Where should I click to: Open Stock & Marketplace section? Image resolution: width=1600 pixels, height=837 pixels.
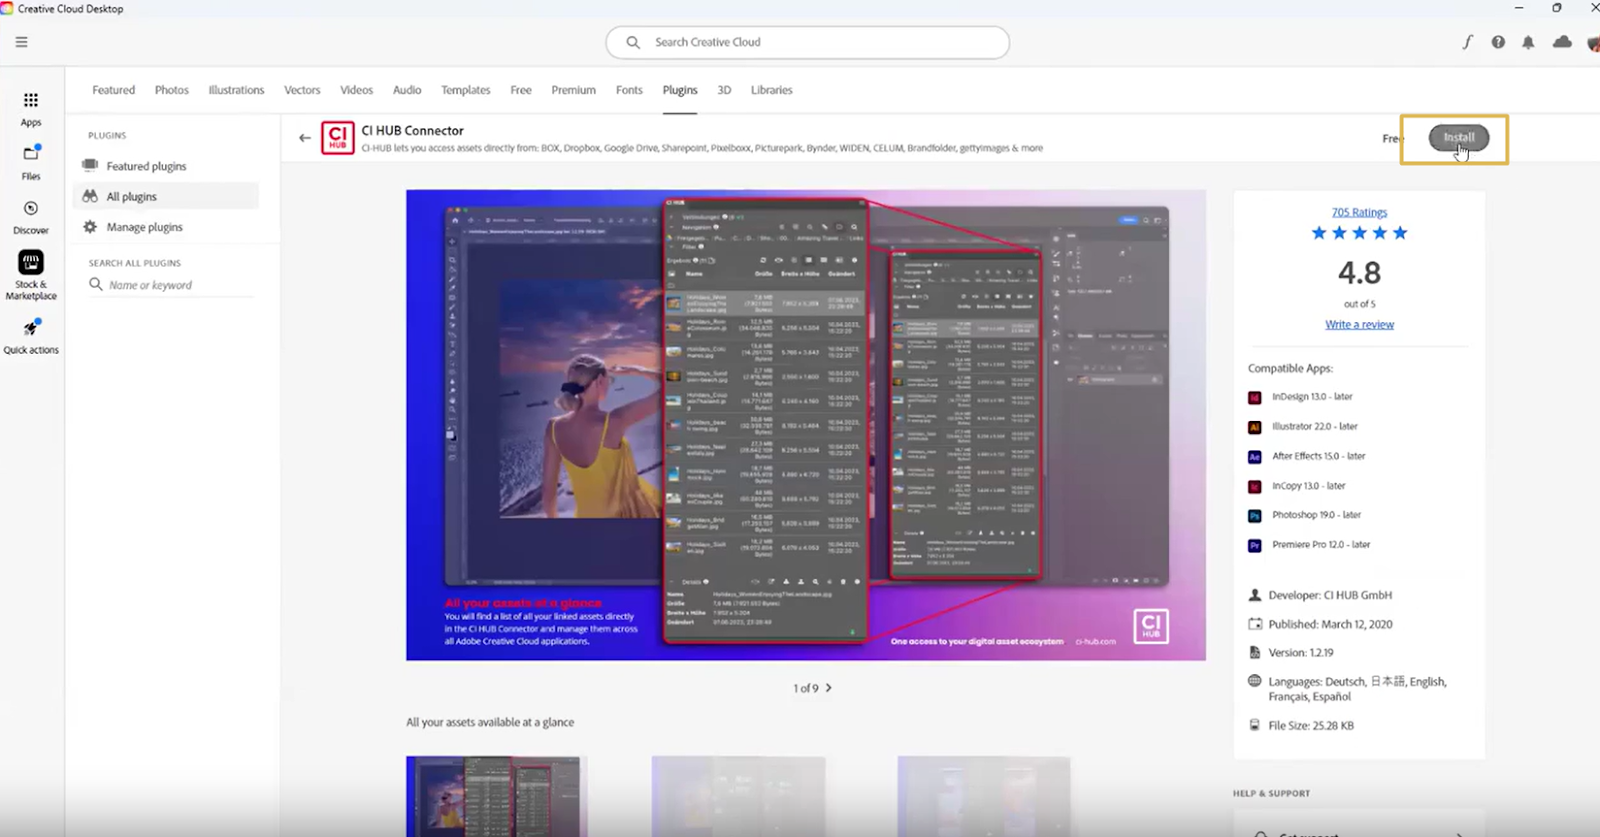31,276
